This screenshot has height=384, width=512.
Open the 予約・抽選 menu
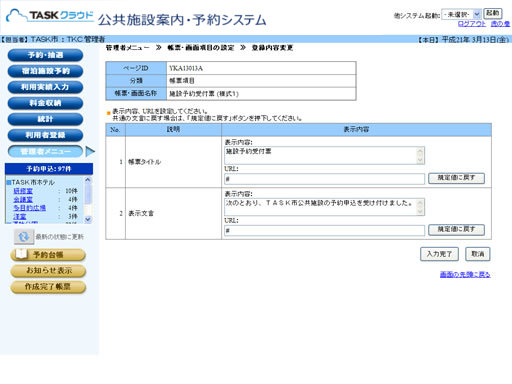45,55
